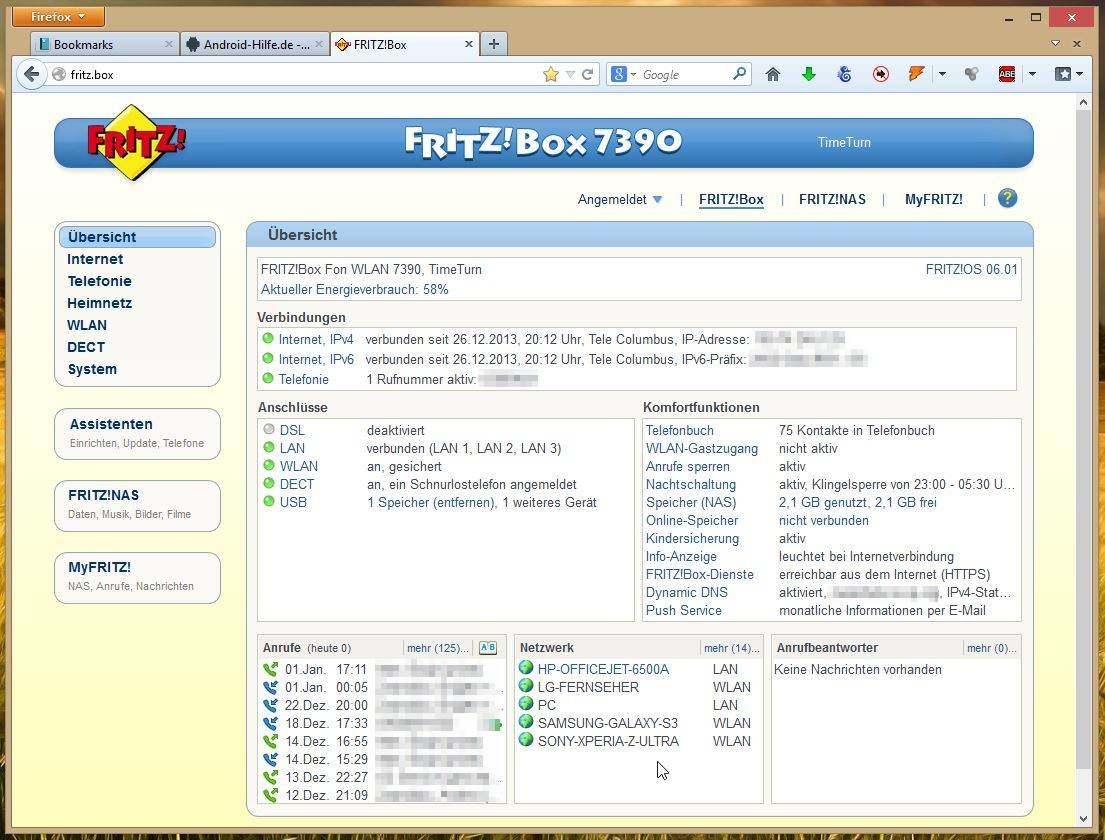The image size is (1105, 840).
Task: Open the Kindersicherung link
Action: tap(692, 538)
